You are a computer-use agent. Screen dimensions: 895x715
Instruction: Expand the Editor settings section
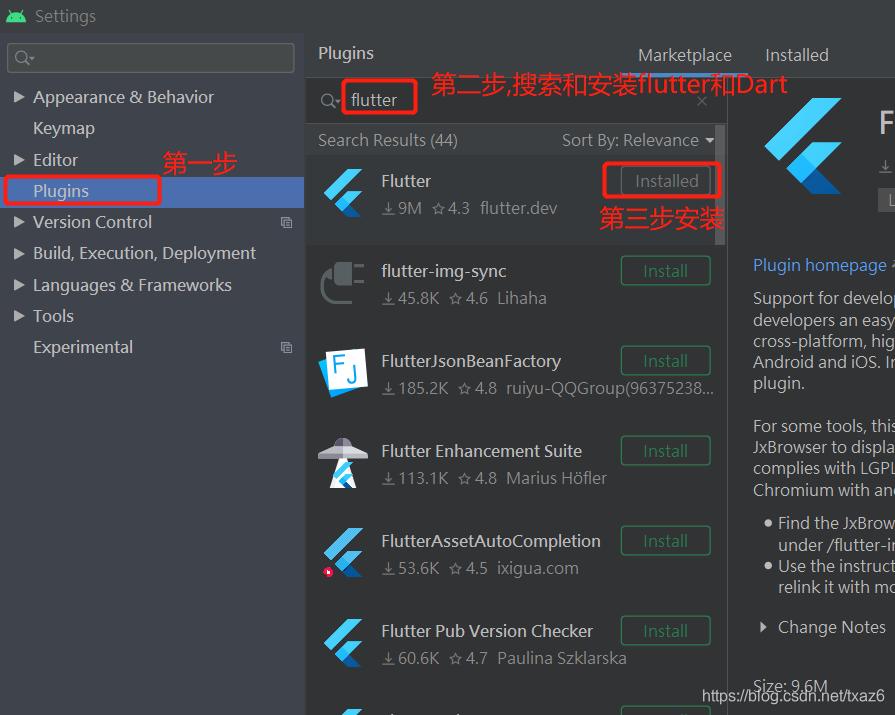[x=17, y=159]
